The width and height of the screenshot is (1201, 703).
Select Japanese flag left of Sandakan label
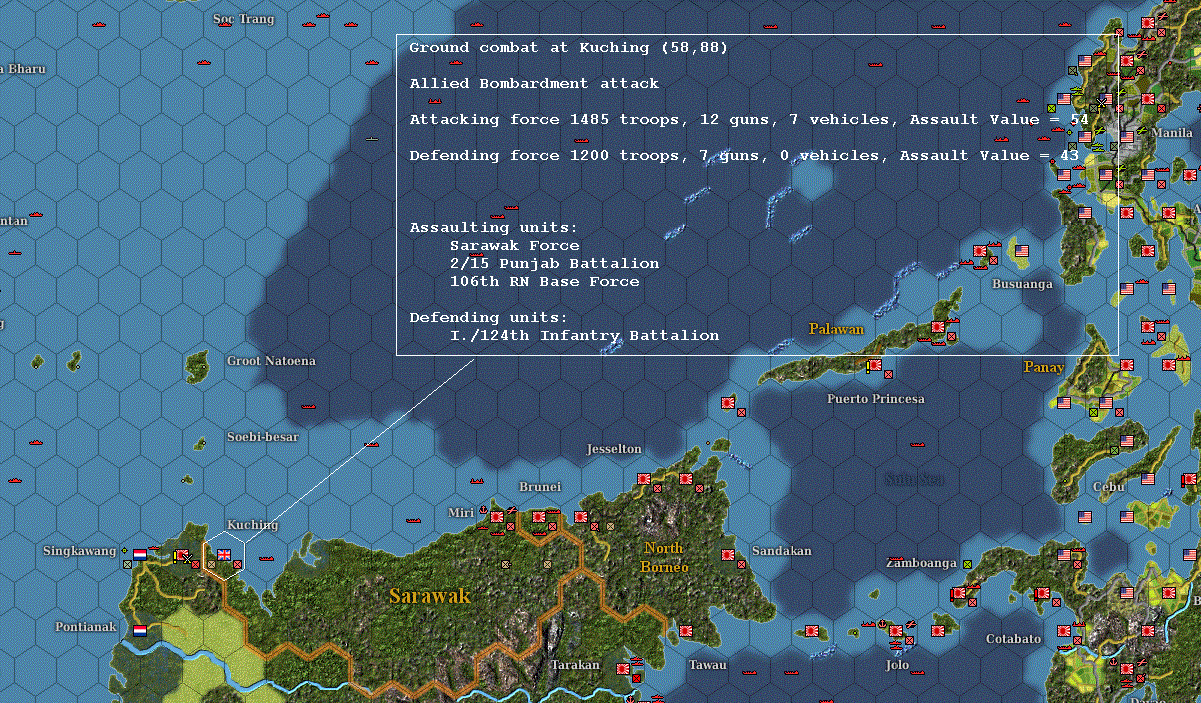pyautogui.click(x=728, y=553)
